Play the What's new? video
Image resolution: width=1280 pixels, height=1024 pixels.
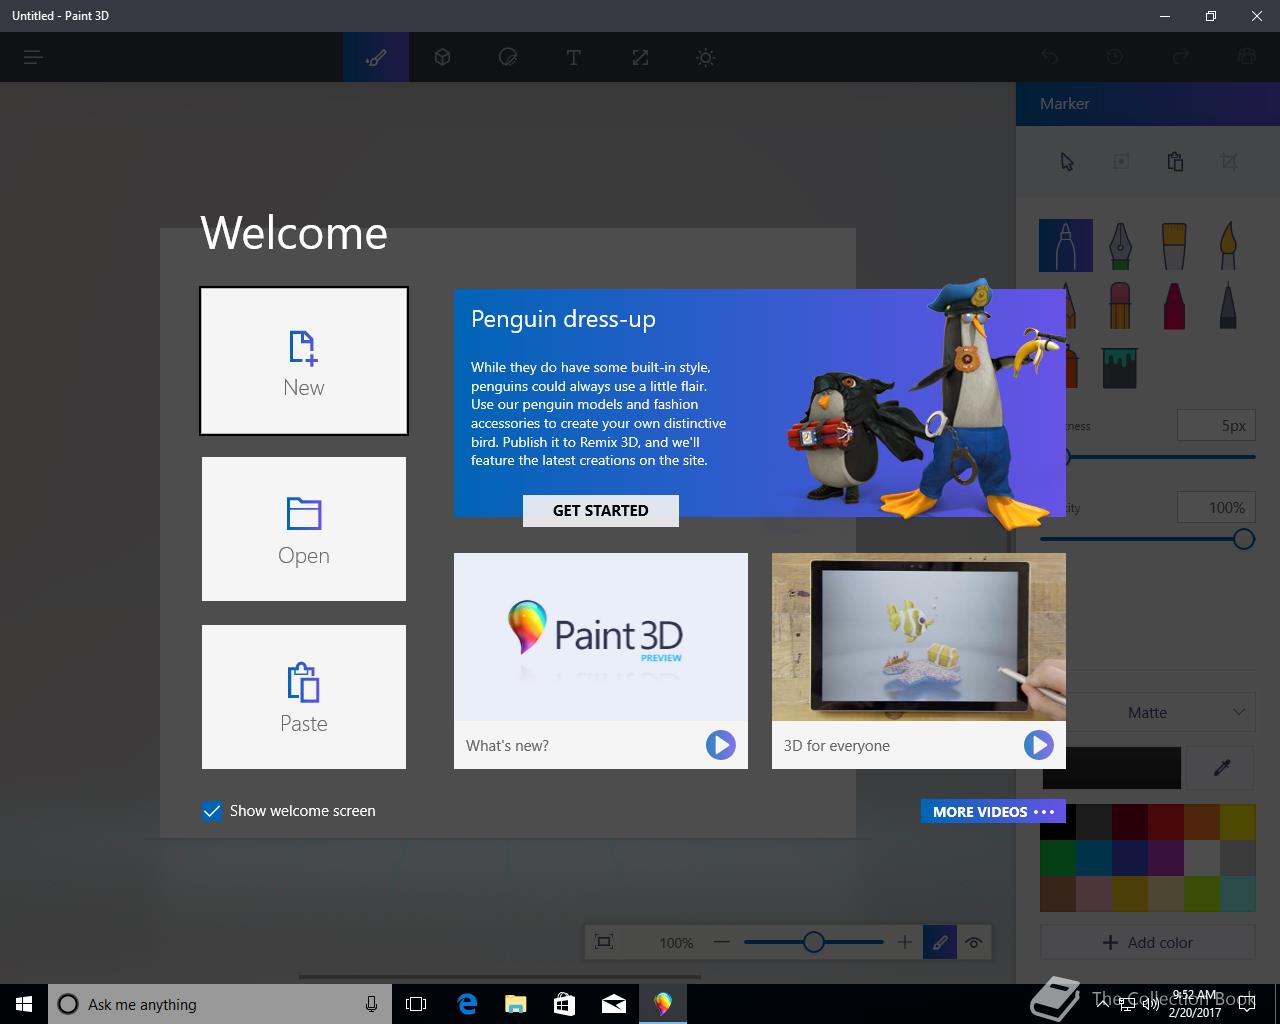[720, 745]
